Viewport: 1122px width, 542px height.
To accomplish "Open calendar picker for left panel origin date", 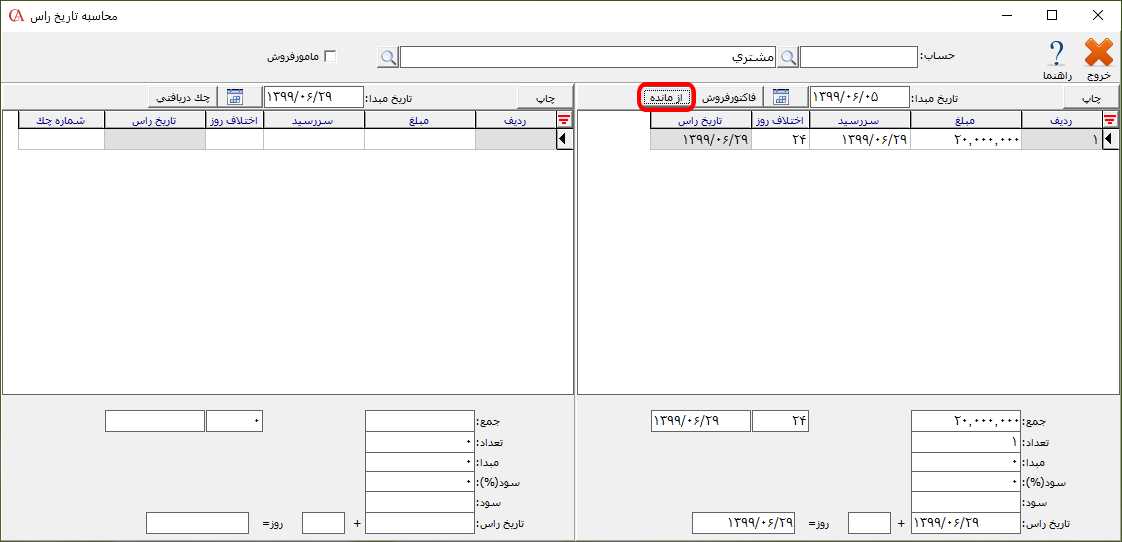I will tap(235, 97).
